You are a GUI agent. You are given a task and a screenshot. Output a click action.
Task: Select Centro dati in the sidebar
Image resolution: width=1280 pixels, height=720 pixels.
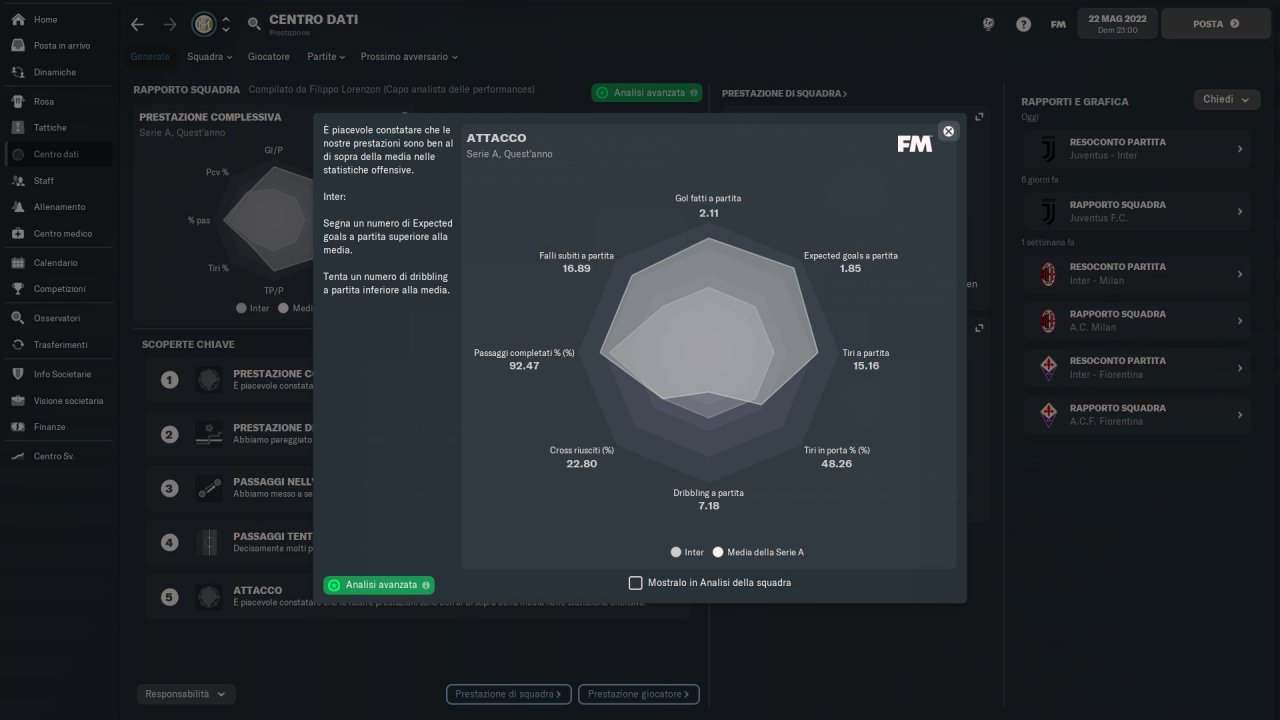[56, 154]
